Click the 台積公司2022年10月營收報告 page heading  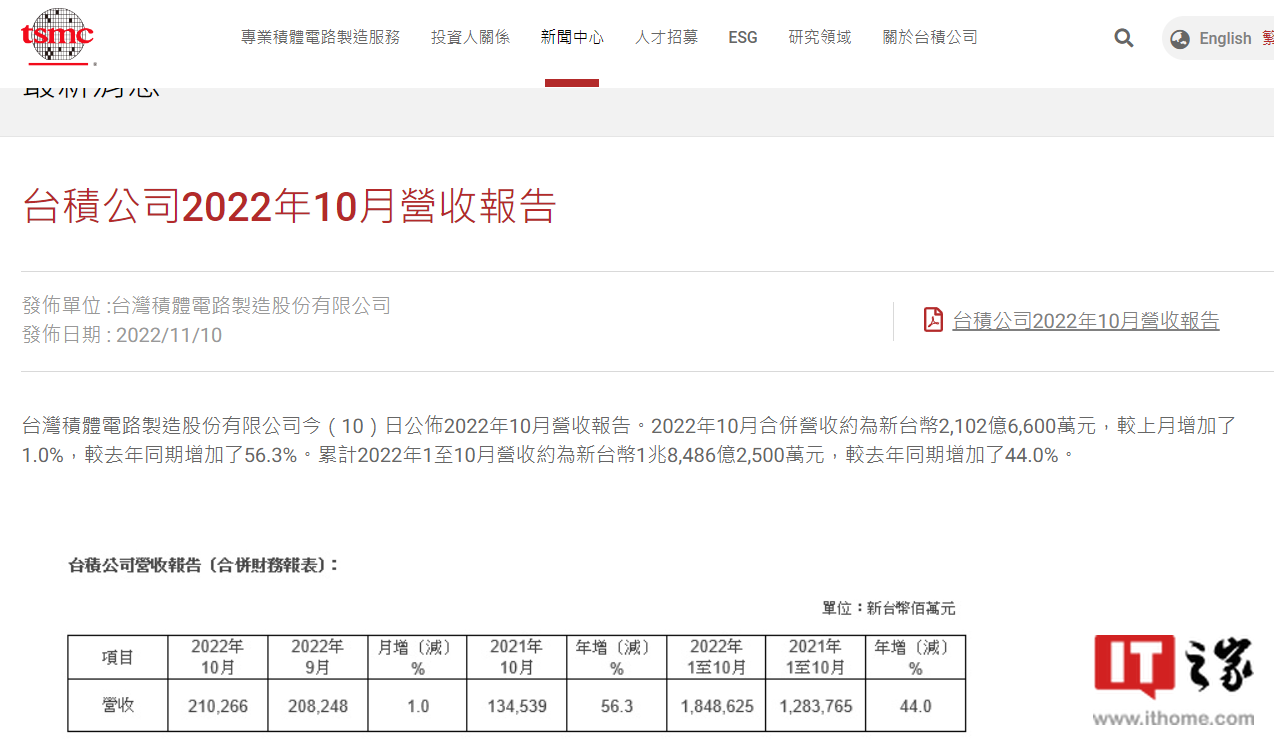point(289,206)
